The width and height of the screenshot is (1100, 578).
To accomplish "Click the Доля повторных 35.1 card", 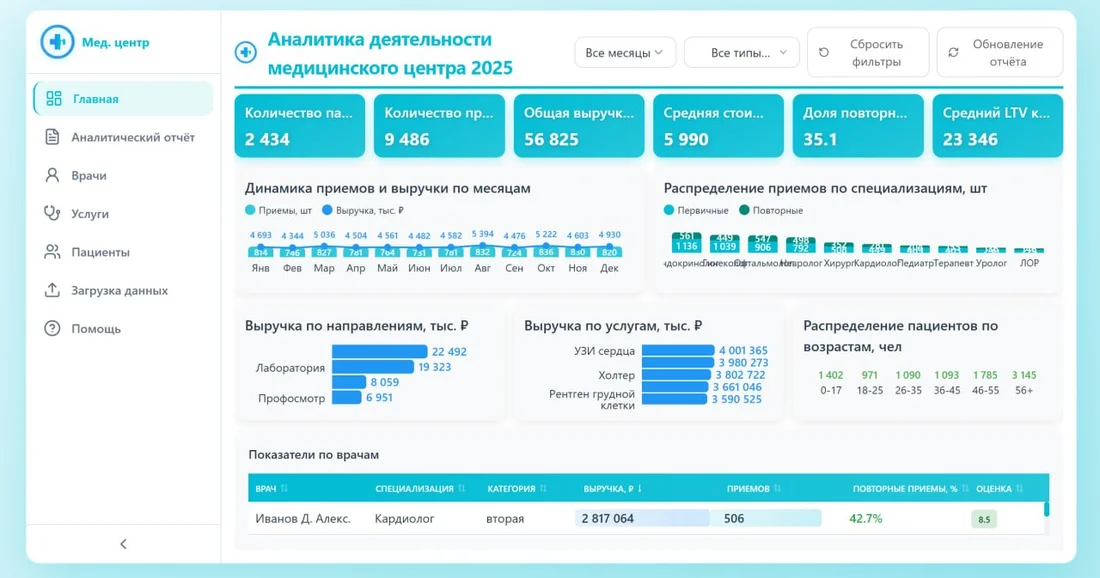I will [x=858, y=126].
